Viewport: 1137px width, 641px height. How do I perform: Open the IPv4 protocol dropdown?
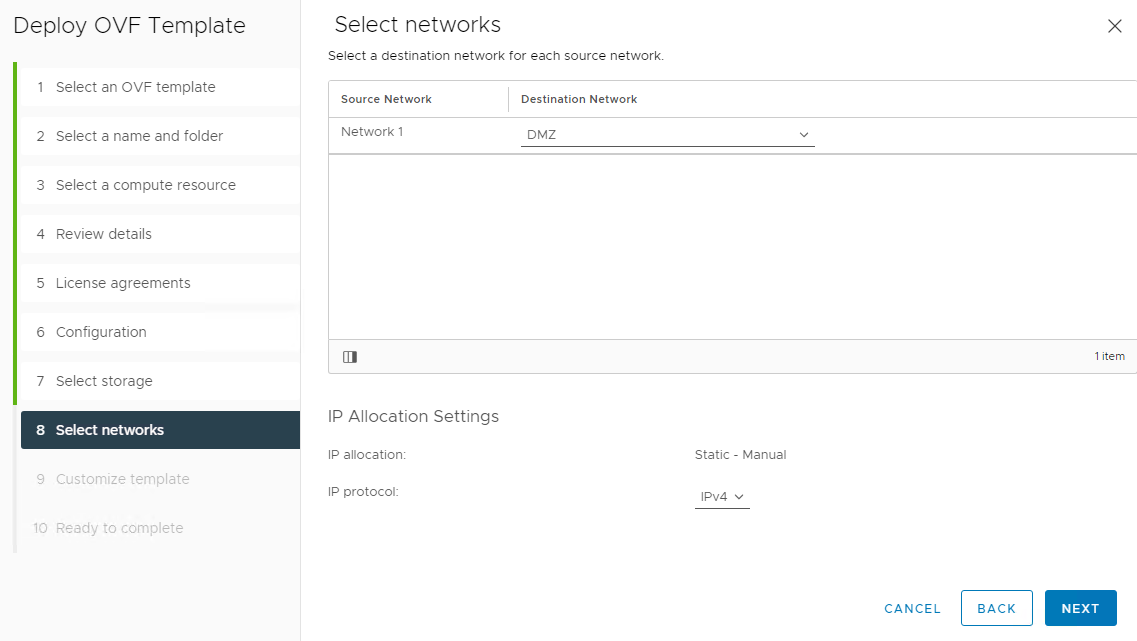pyautogui.click(x=722, y=496)
